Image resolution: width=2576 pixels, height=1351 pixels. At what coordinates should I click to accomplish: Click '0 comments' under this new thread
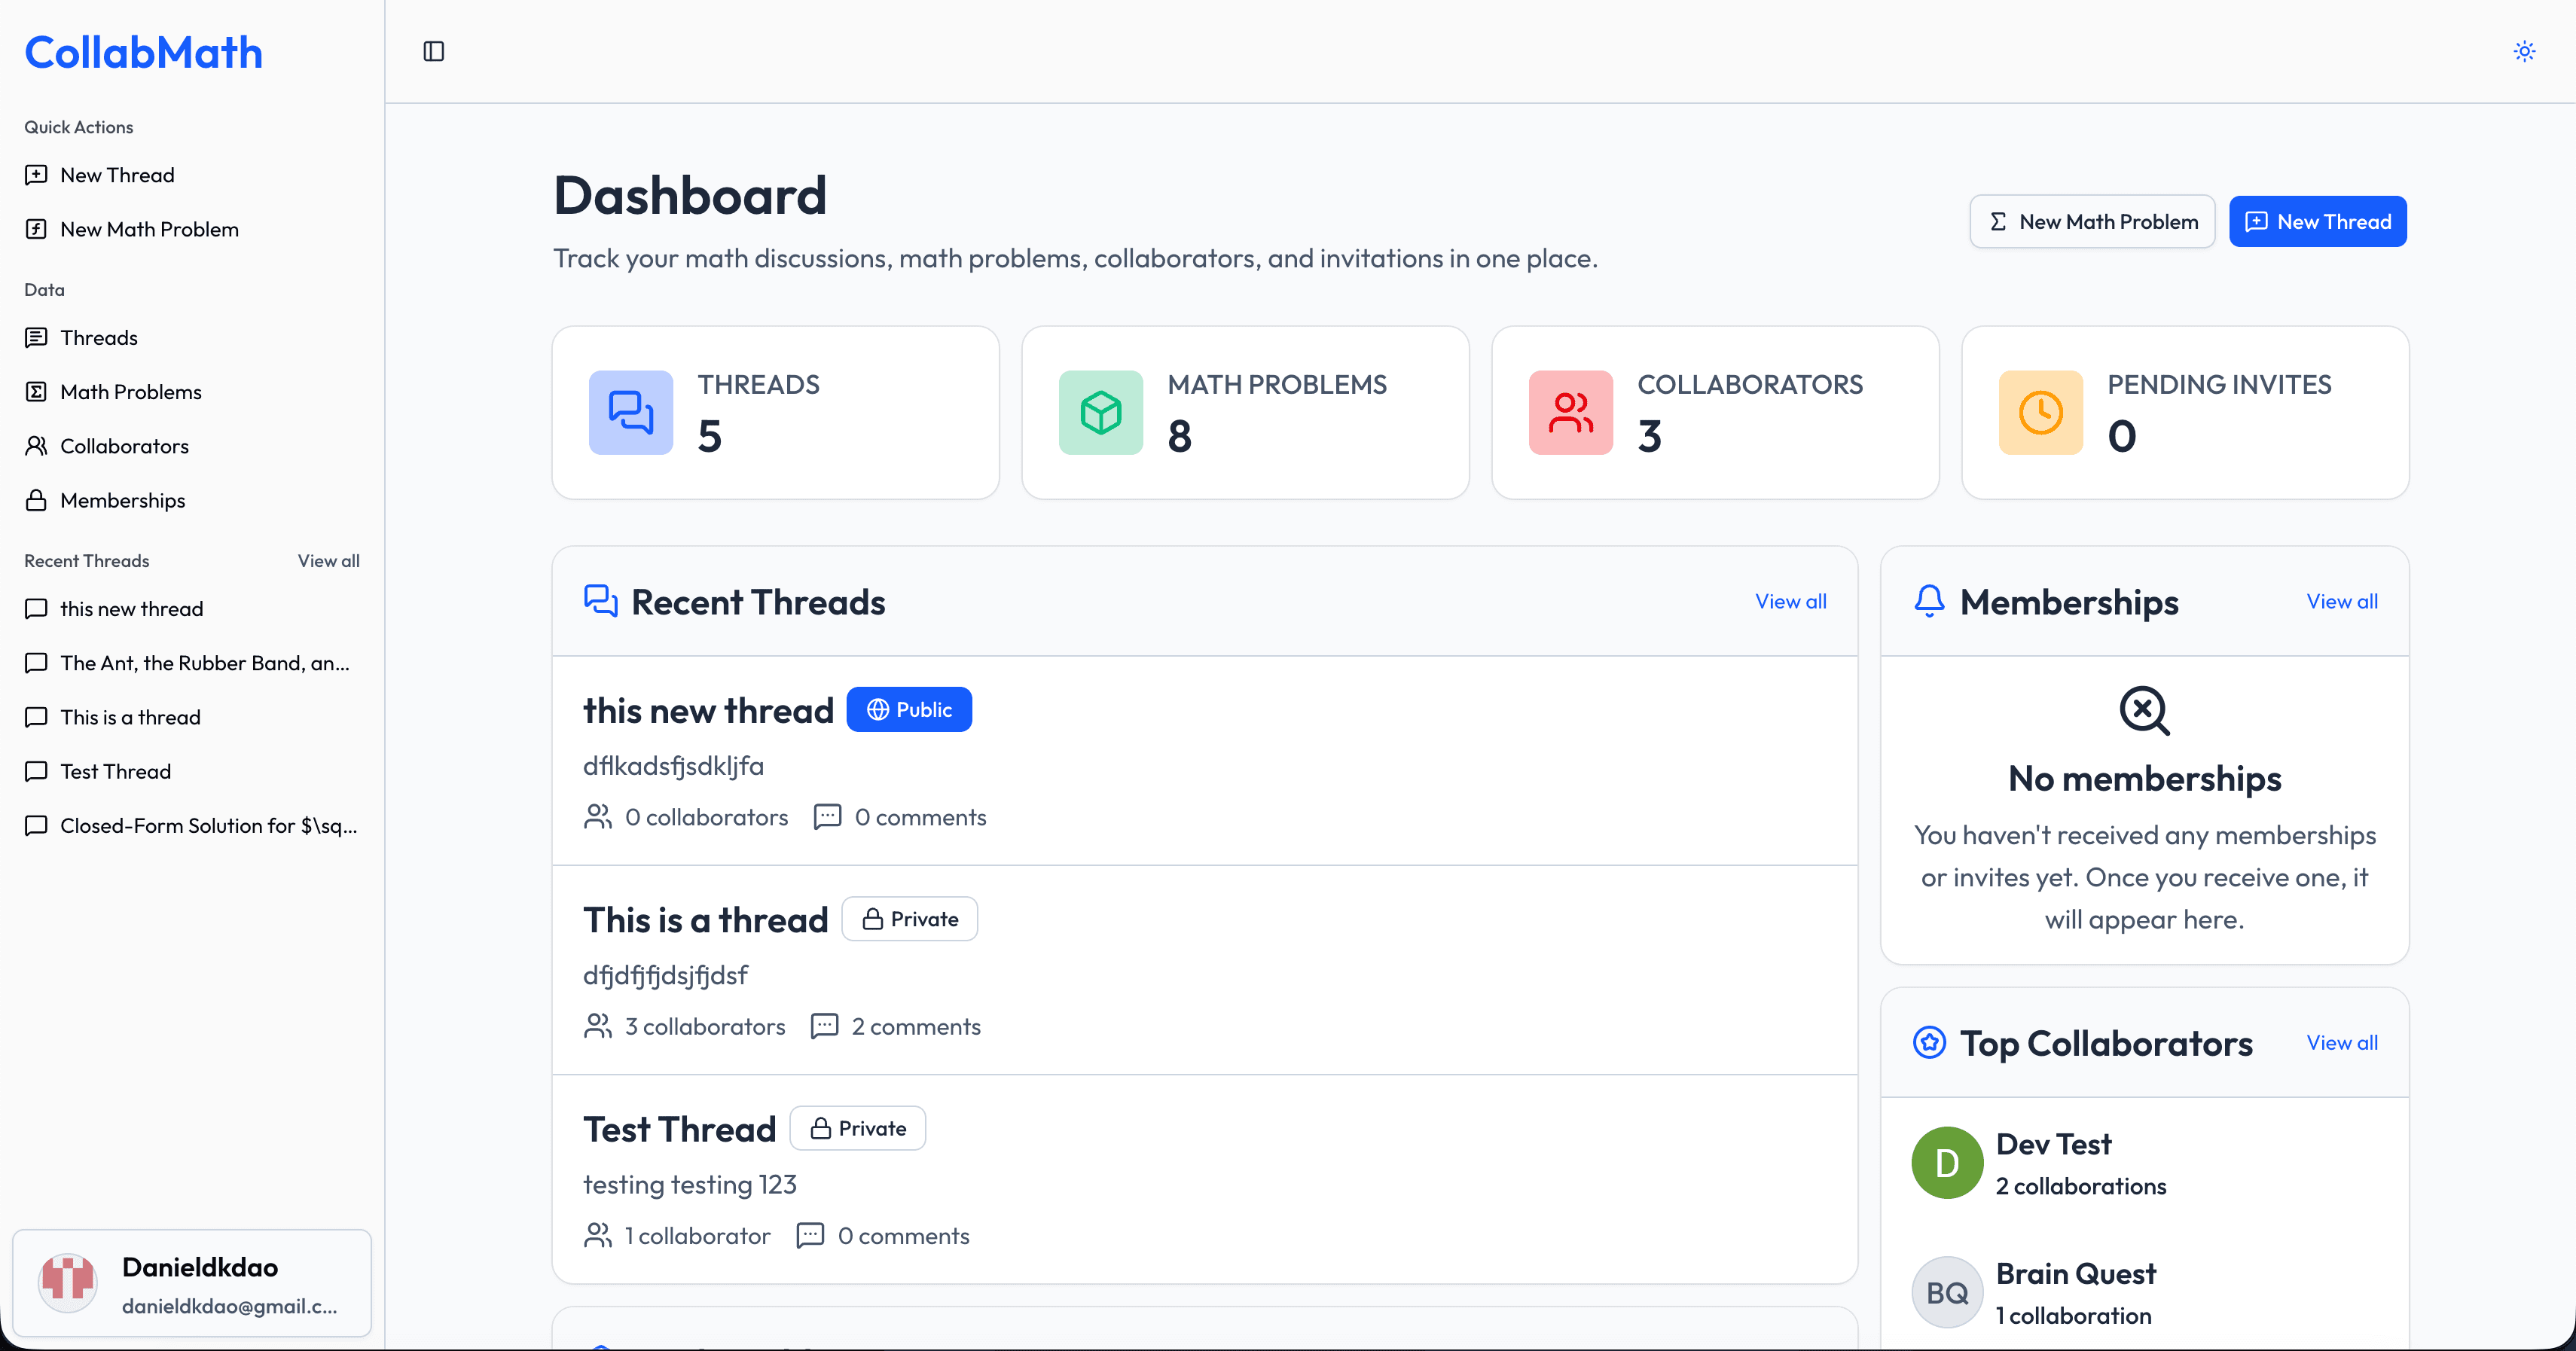pos(920,817)
